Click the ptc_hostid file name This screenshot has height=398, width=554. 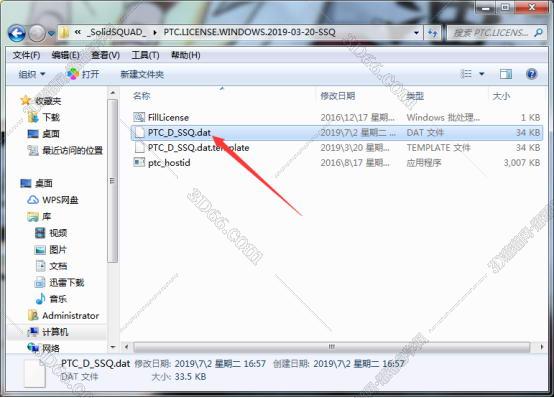(169, 163)
